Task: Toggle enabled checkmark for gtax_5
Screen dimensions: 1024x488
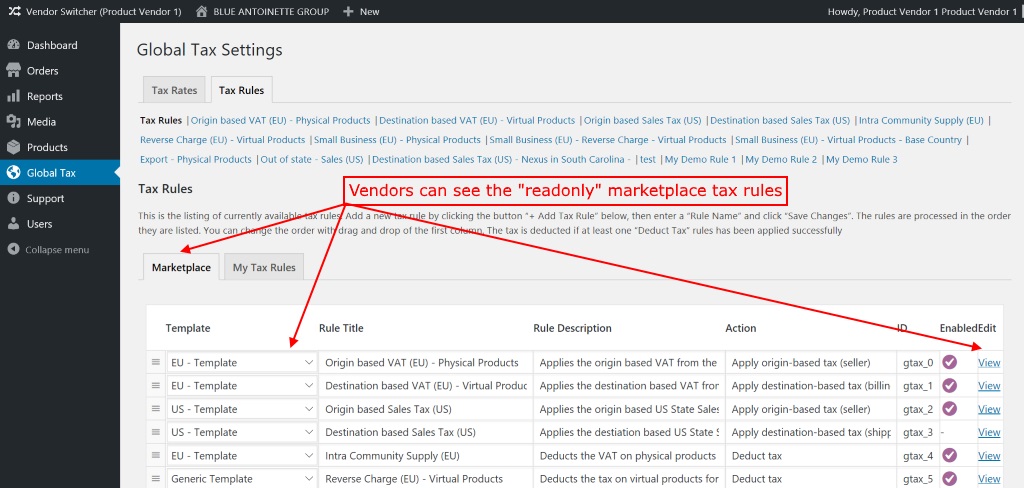Action: click(x=949, y=479)
